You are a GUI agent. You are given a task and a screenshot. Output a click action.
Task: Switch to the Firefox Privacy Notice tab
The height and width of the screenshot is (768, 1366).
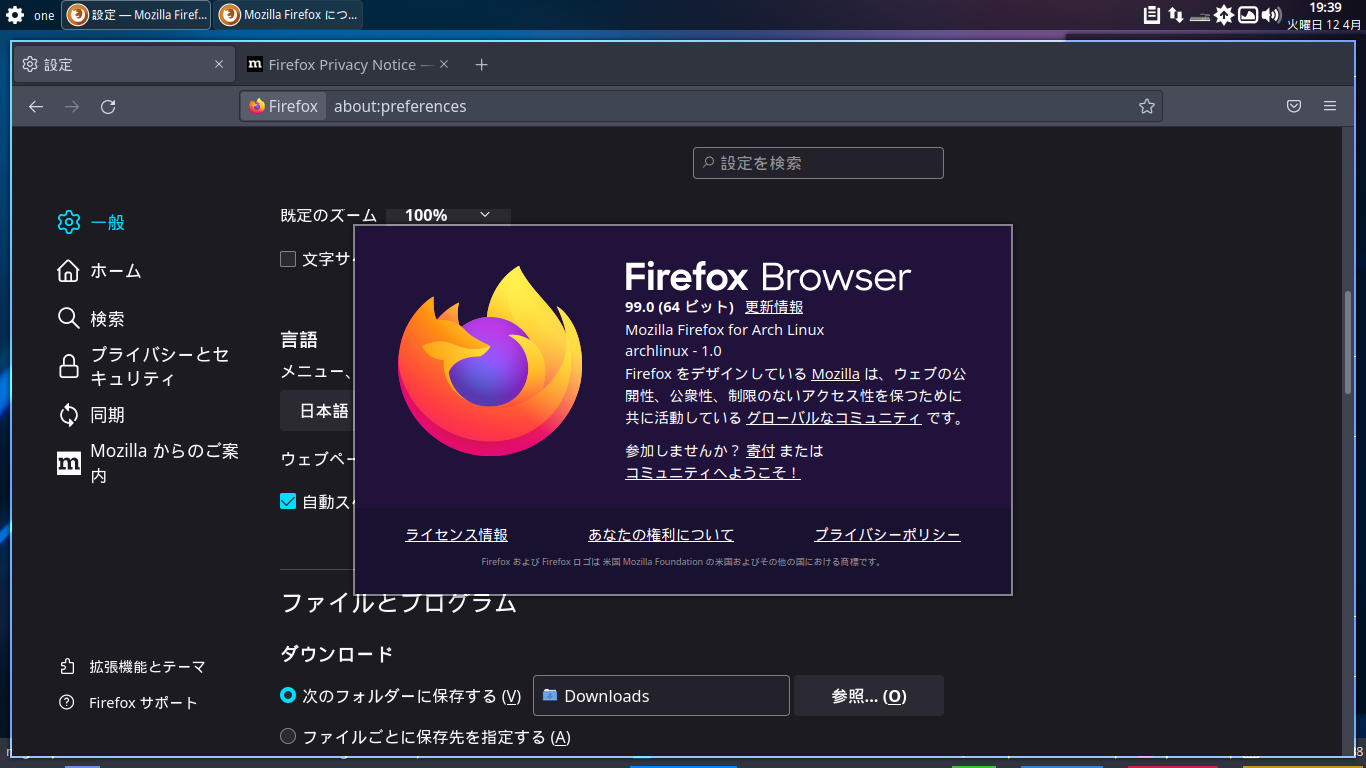(x=347, y=64)
